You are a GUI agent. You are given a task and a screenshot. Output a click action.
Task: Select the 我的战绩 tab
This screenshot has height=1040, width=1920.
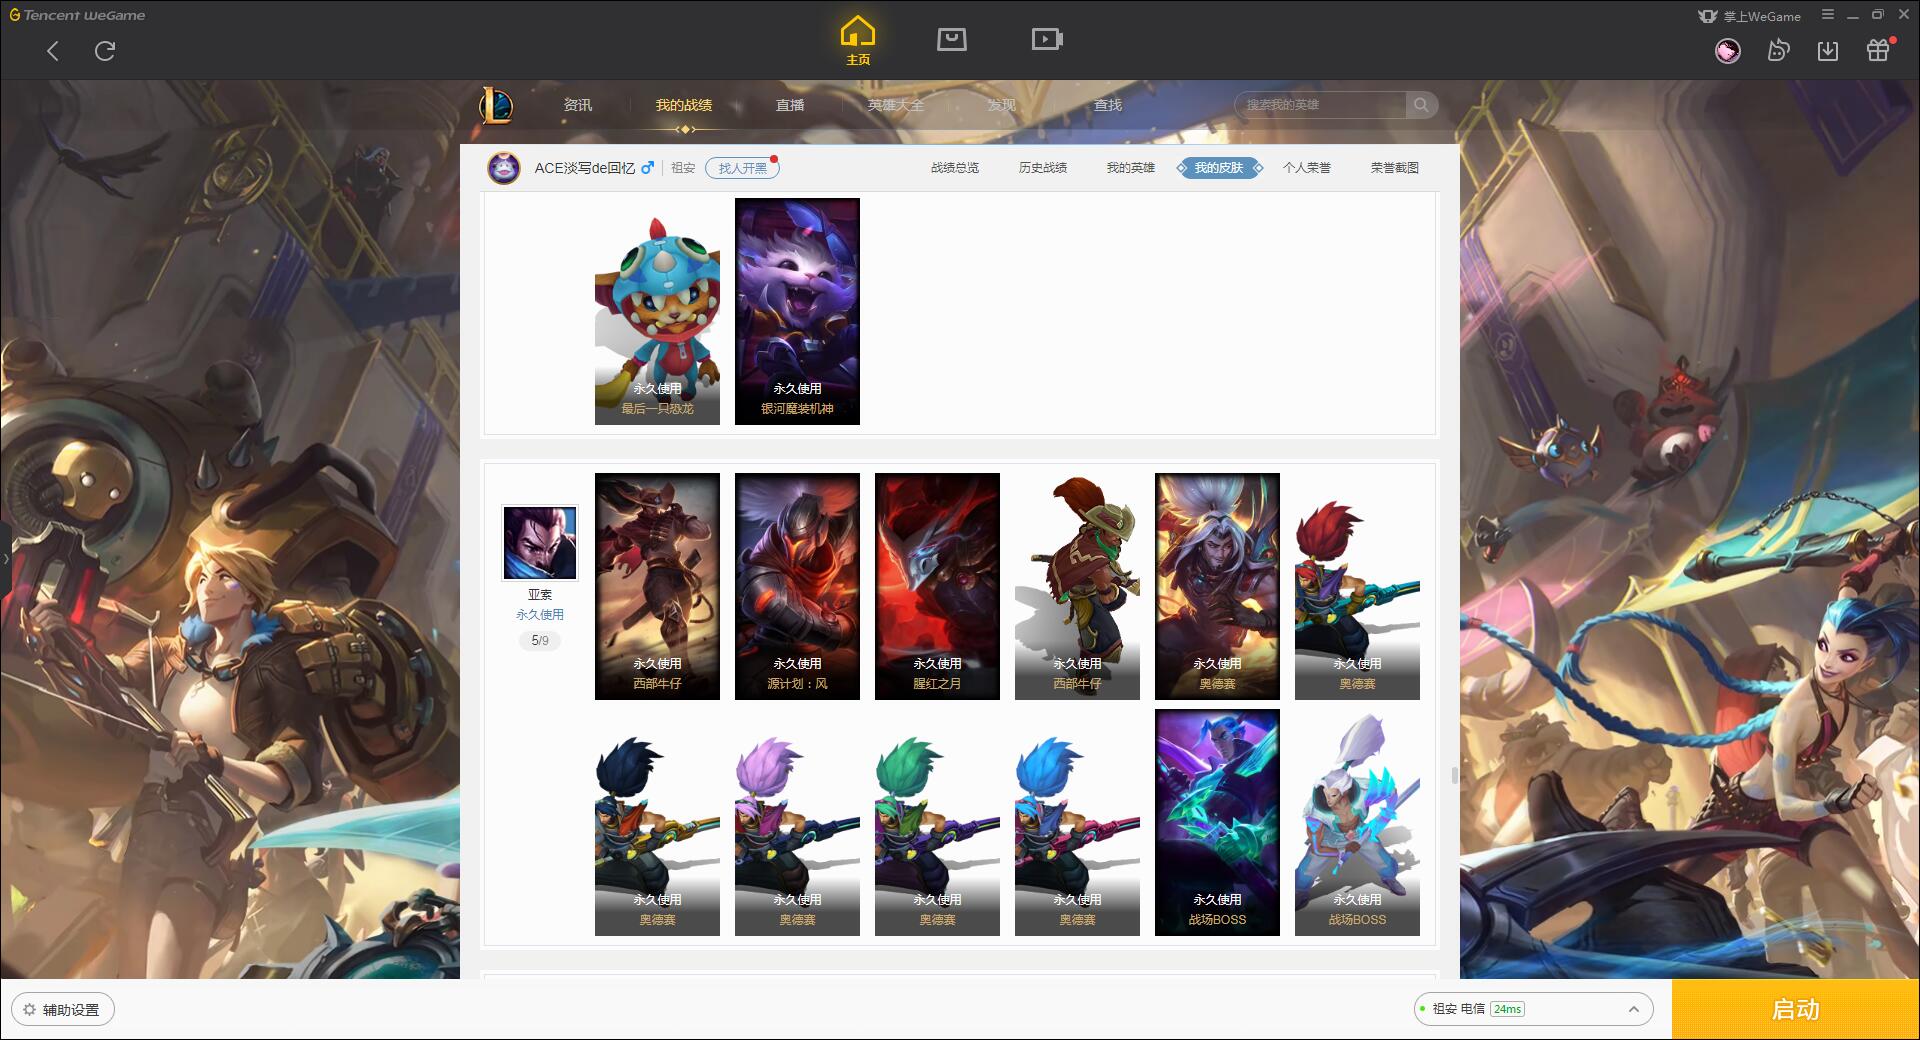(x=684, y=105)
